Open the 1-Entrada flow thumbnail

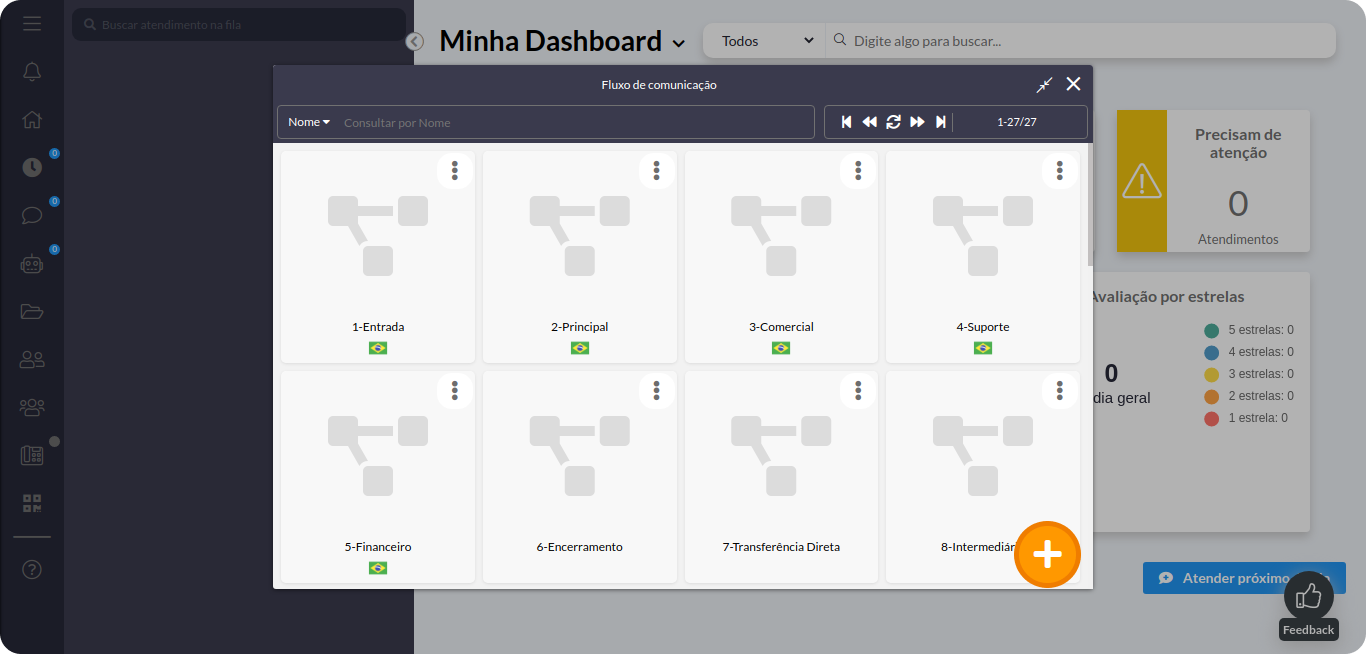pyautogui.click(x=378, y=236)
